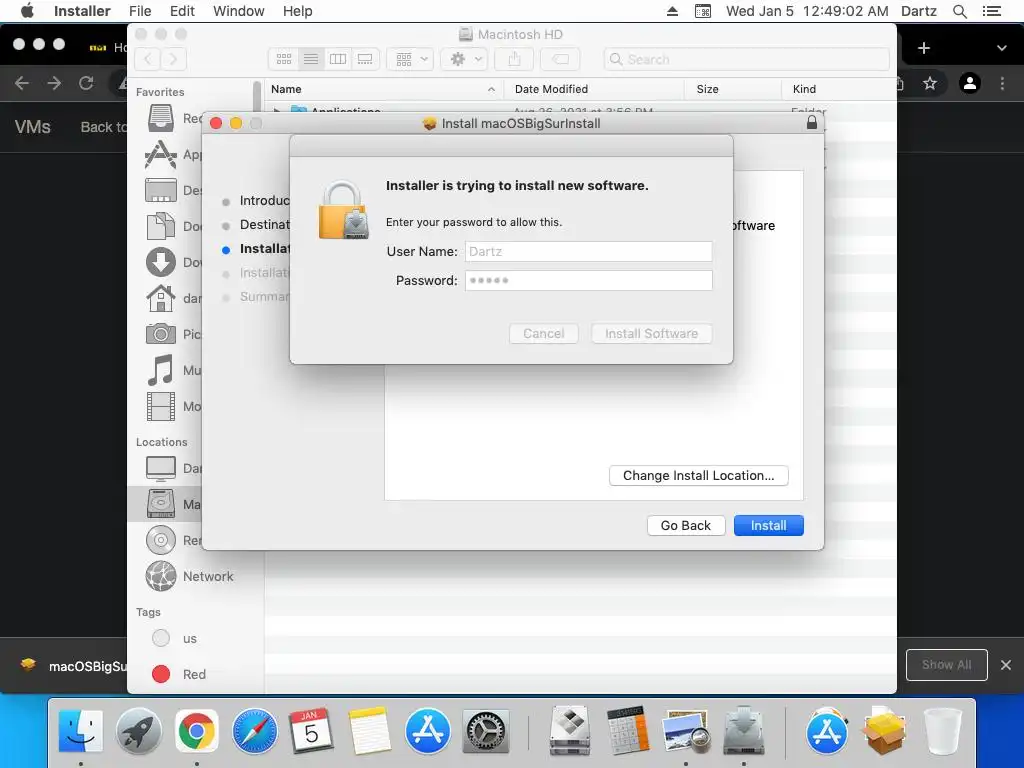Sort Finder list by Name column
Image resolution: width=1024 pixels, height=768 pixels.
(383, 89)
